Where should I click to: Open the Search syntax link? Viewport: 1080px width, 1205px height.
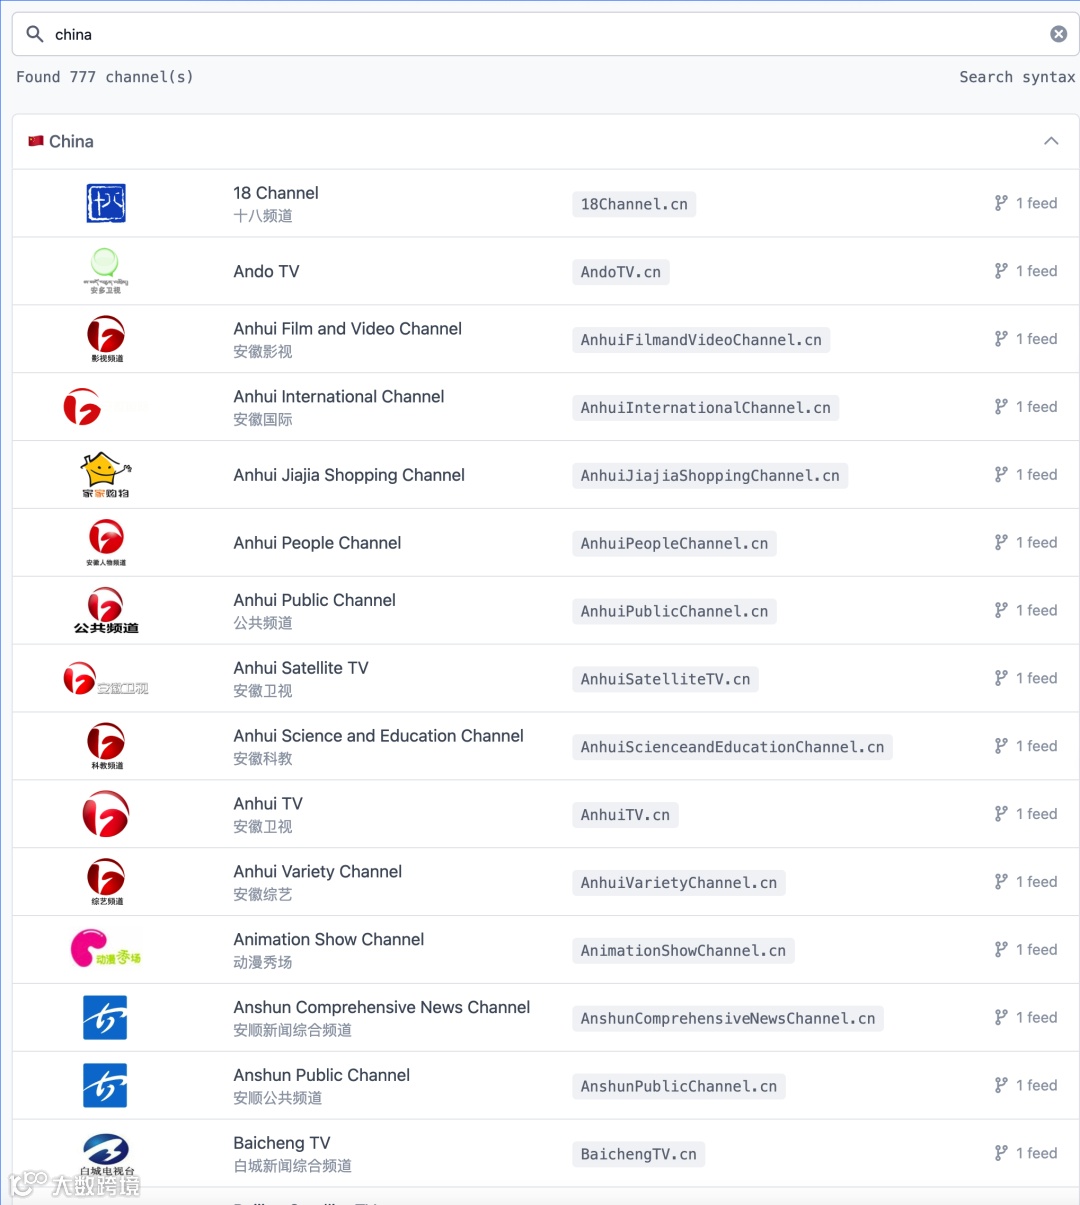tap(1017, 77)
